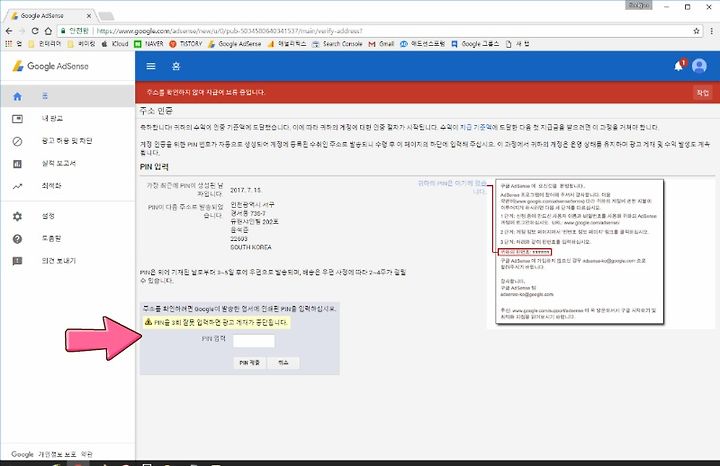Click the 'PIN 제출' submit button

(x=249, y=363)
